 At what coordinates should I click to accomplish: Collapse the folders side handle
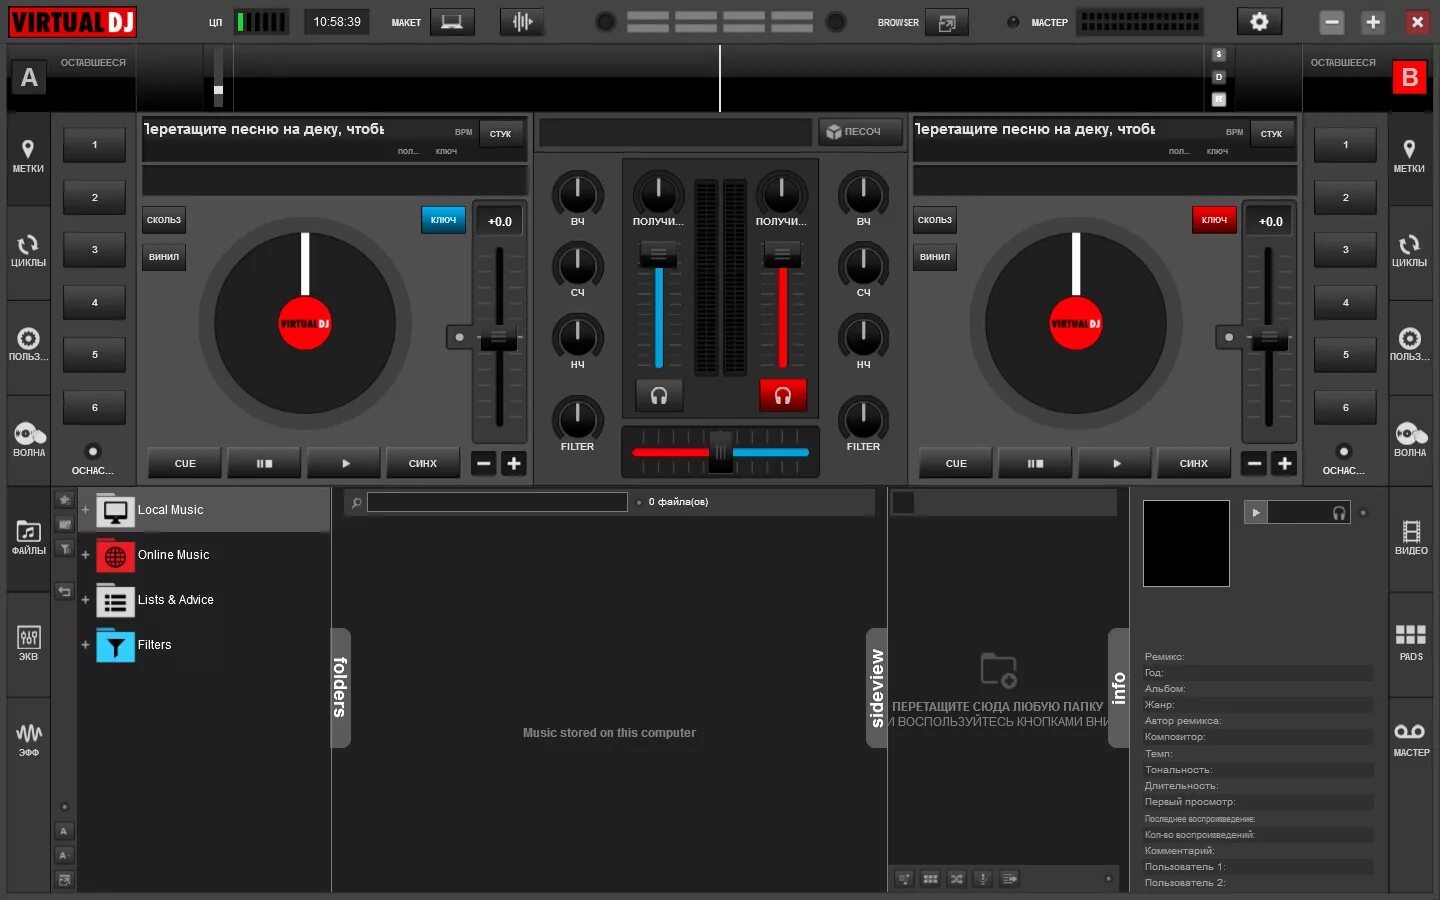340,688
